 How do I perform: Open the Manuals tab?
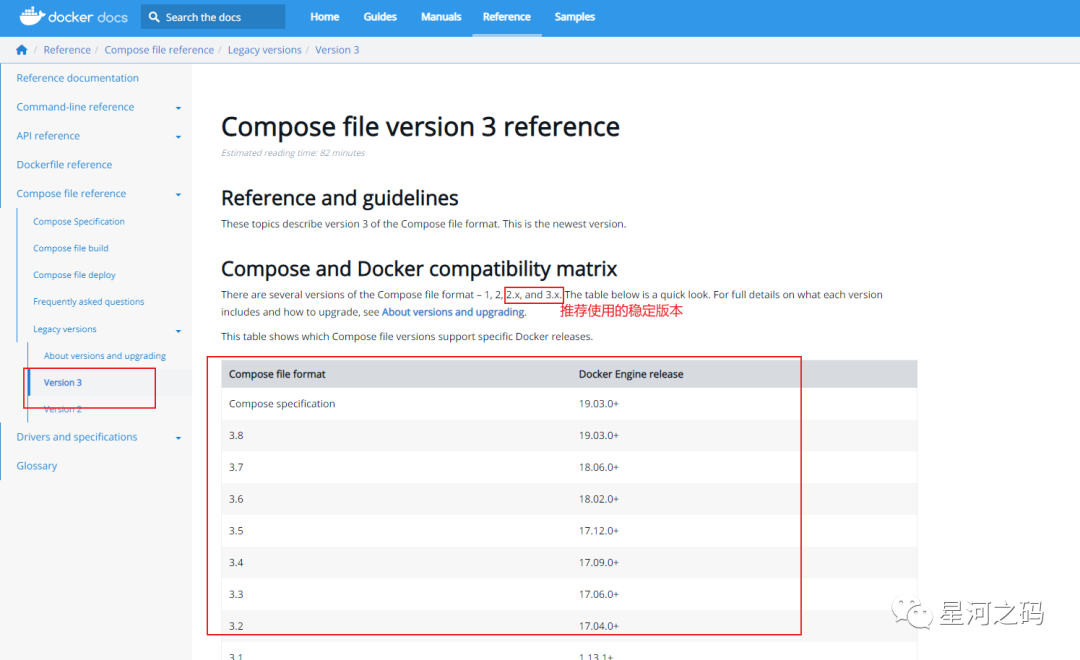pyautogui.click(x=441, y=17)
